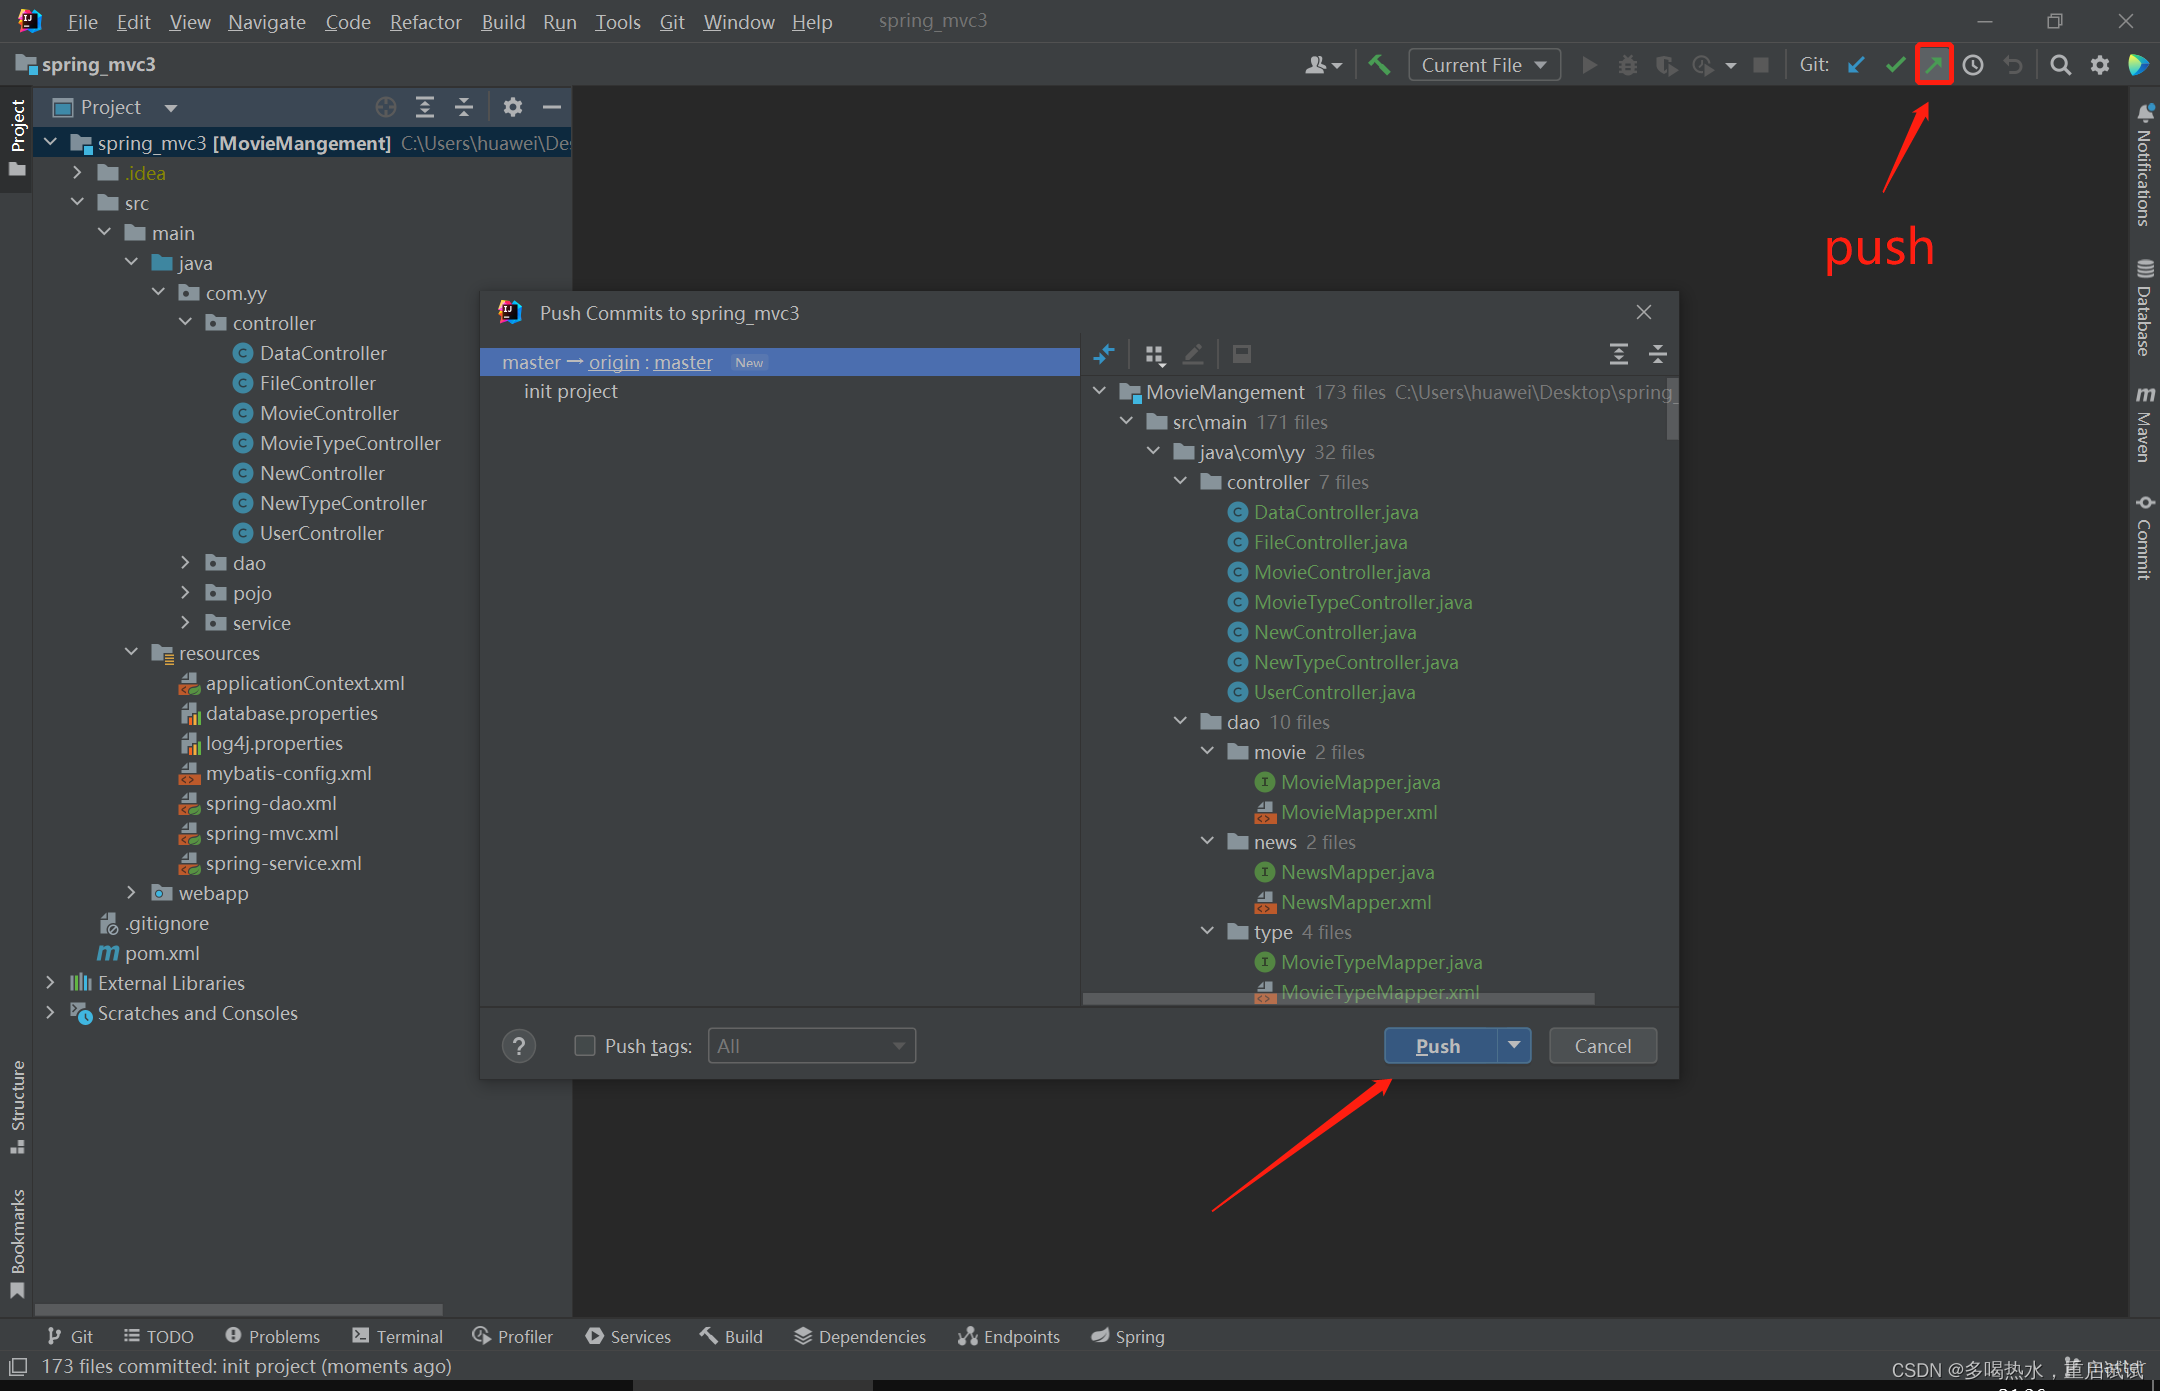
Task: Open the Navigate menu
Action: 267,22
